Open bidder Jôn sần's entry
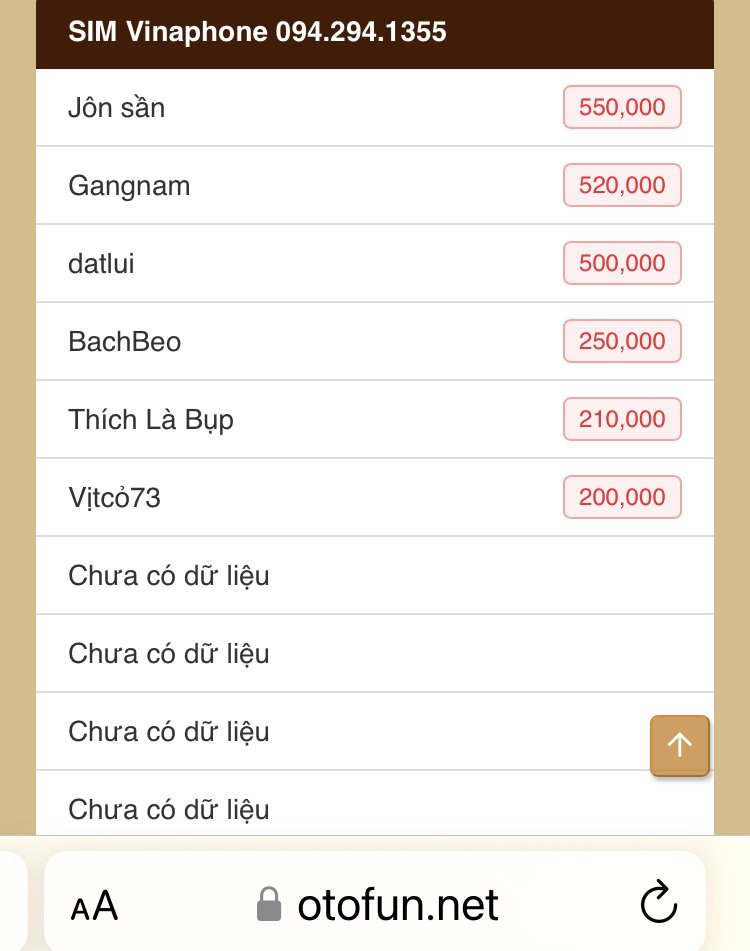 (117, 107)
